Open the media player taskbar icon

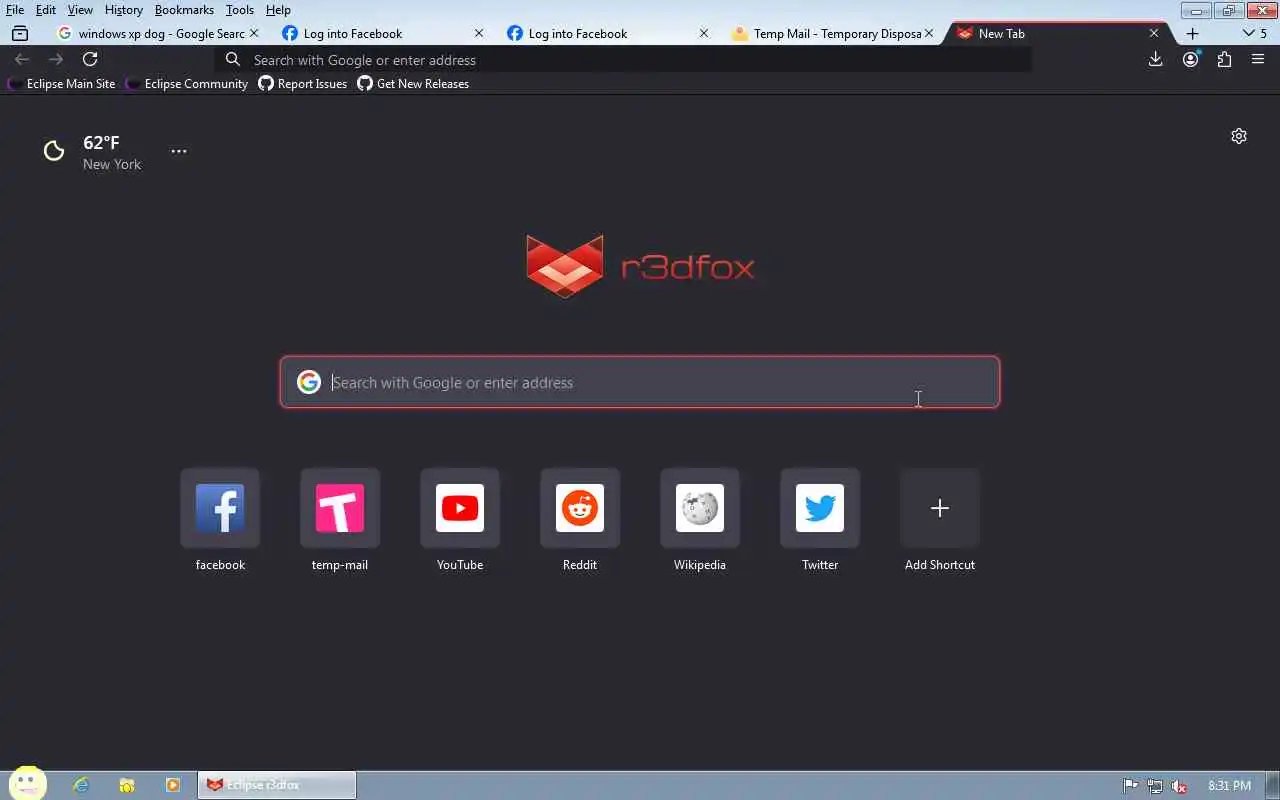click(x=173, y=785)
